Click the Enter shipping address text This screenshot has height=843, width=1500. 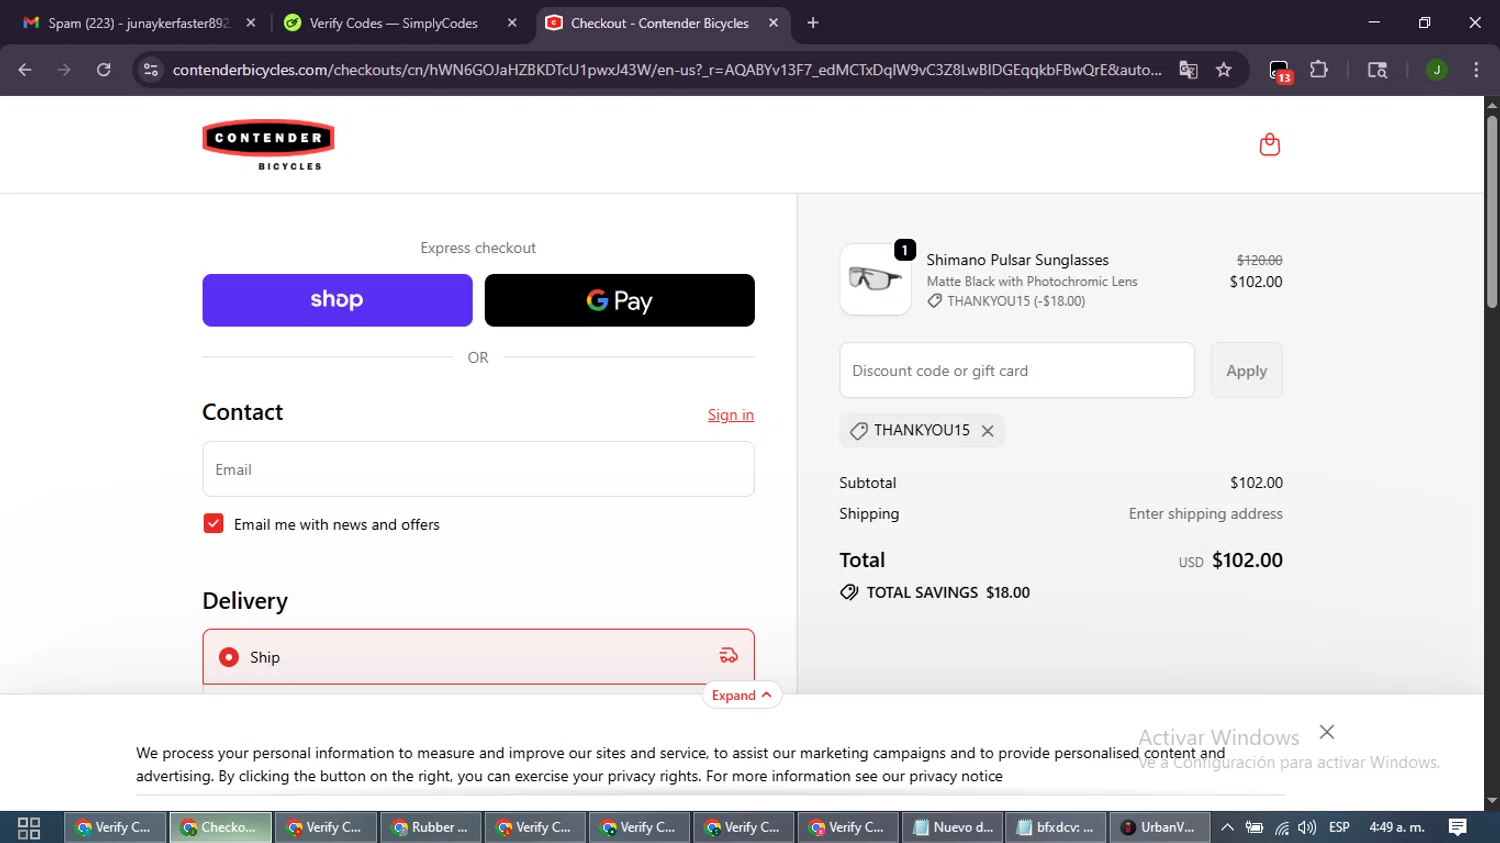[x=1206, y=514]
